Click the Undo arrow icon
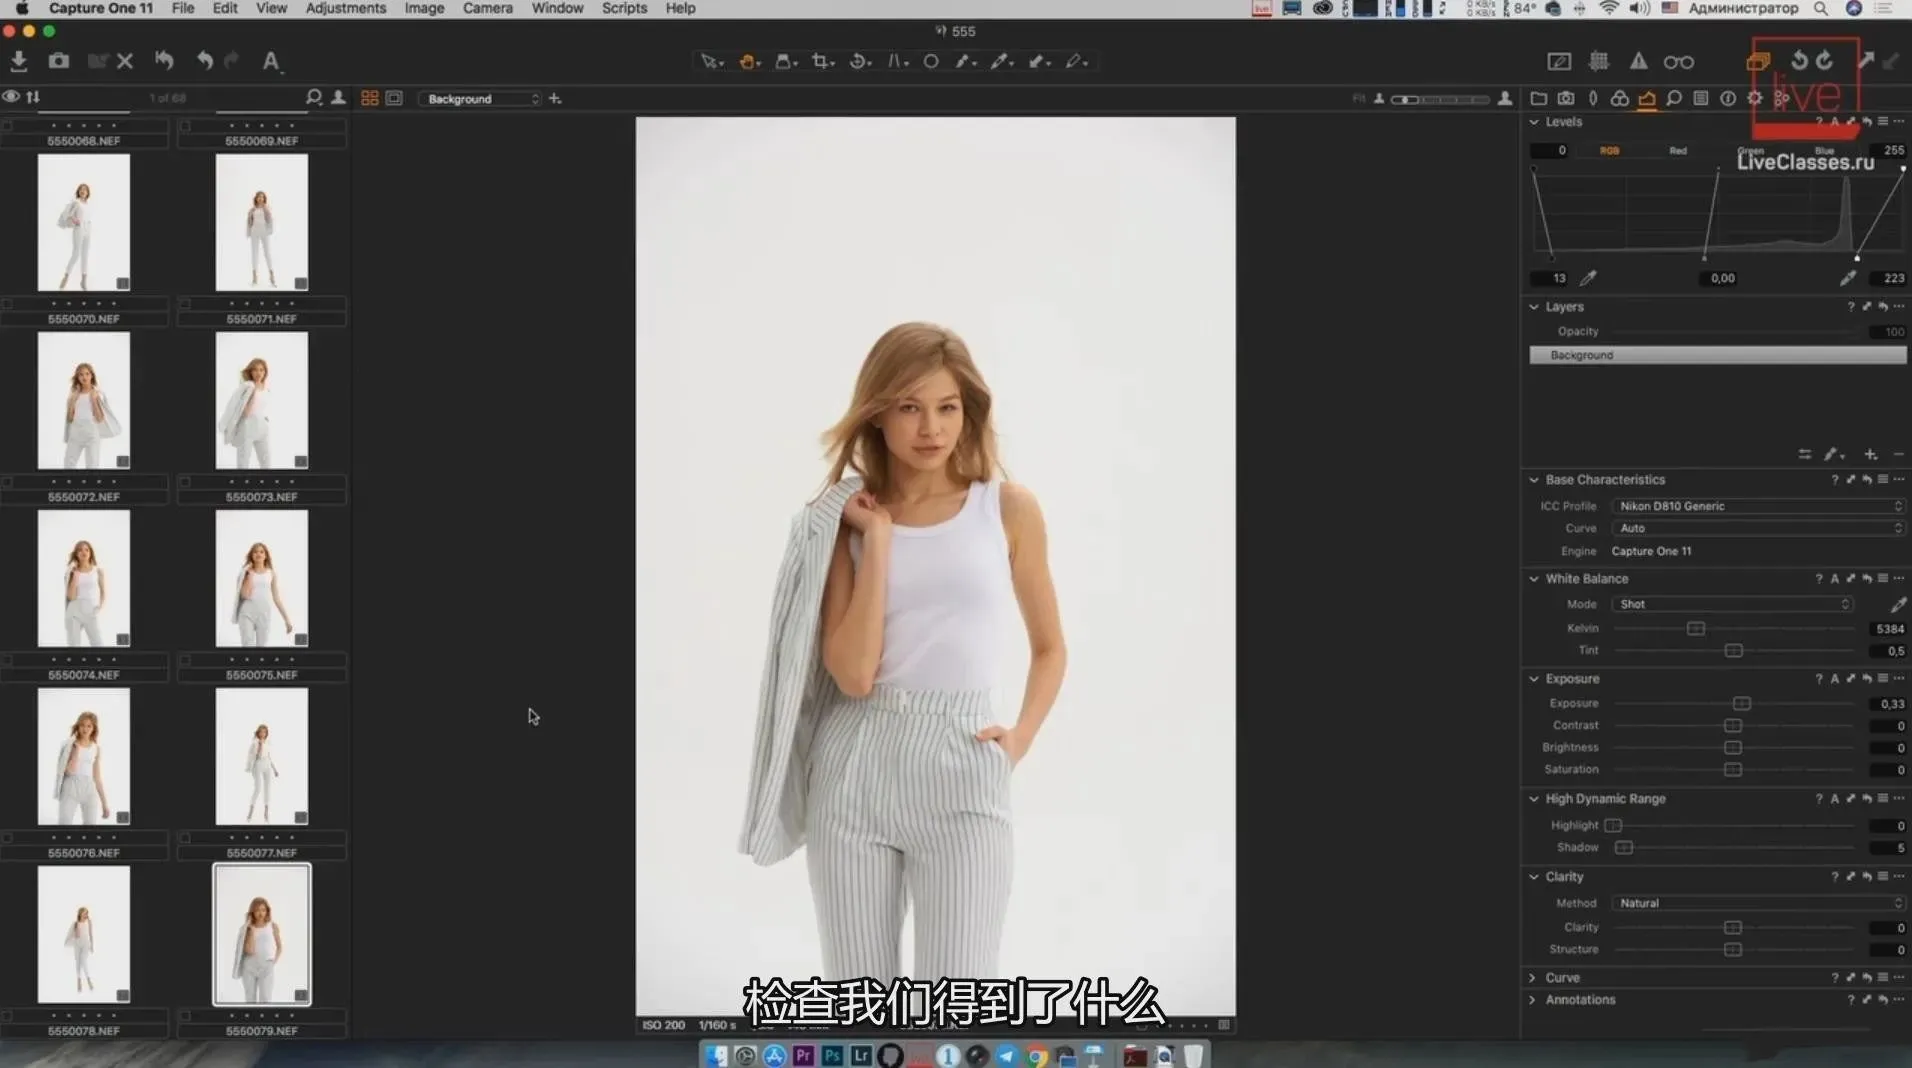 pos(204,61)
